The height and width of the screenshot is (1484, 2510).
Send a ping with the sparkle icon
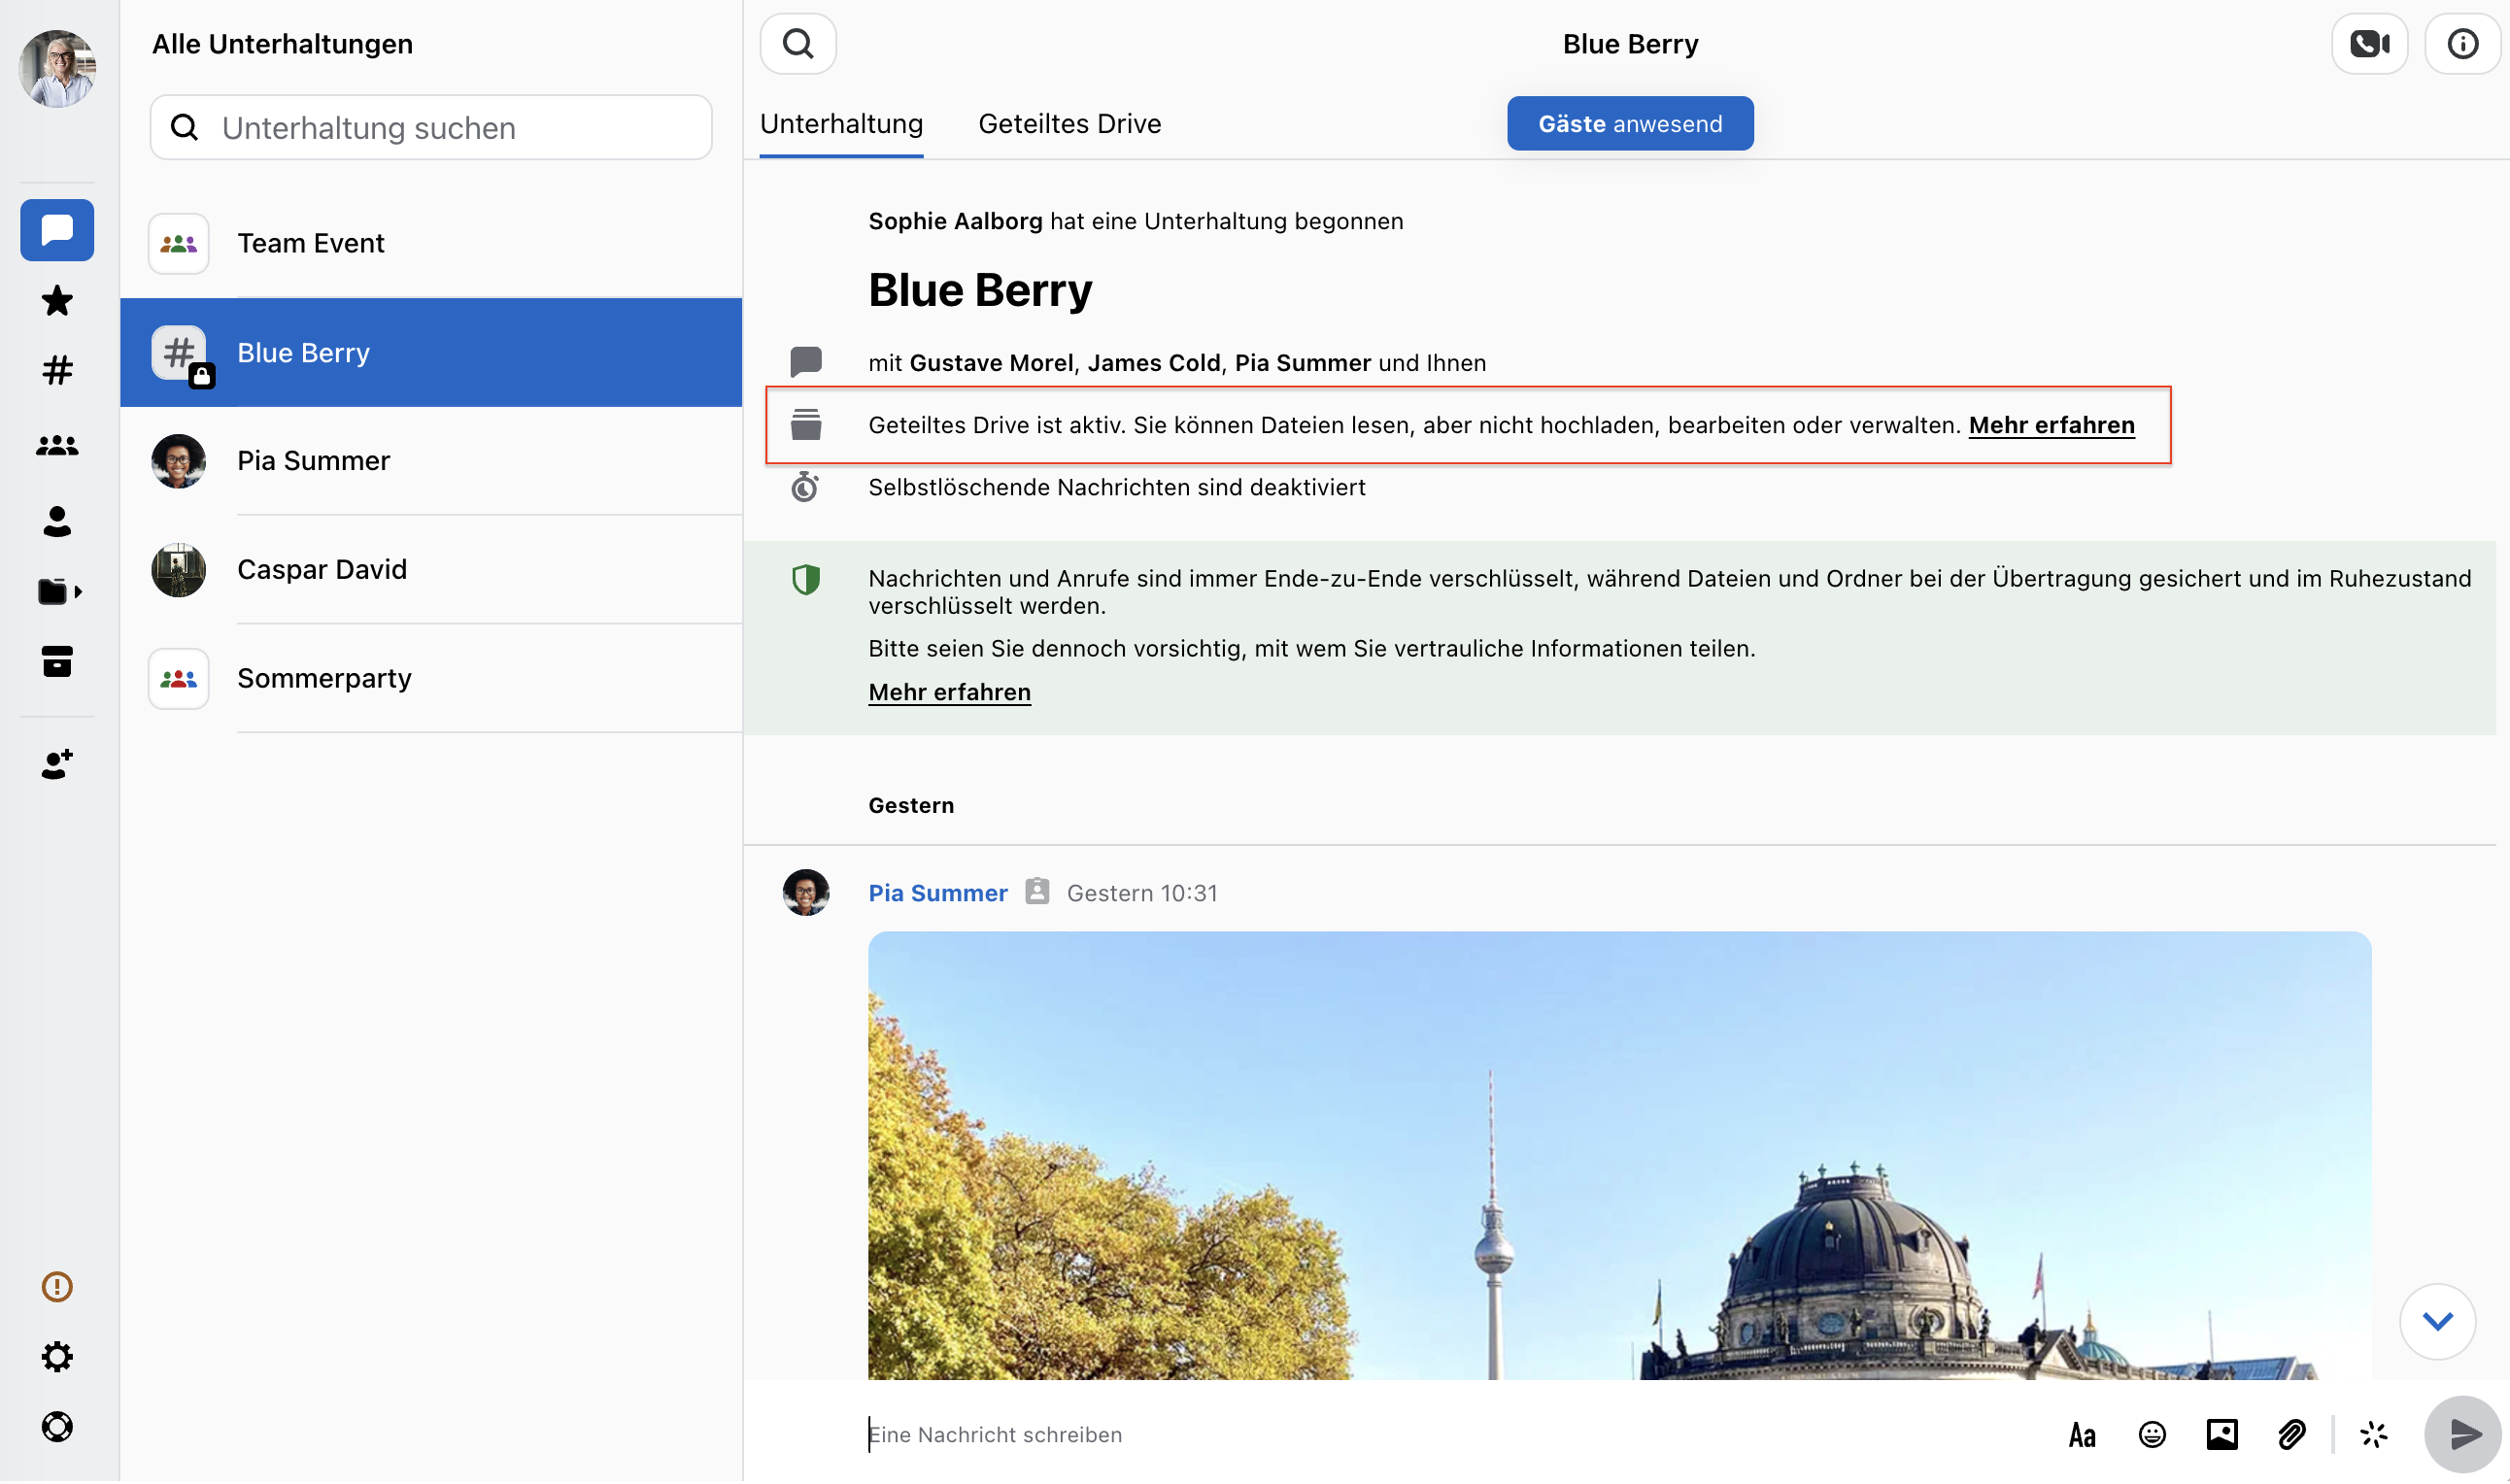(x=2374, y=1437)
